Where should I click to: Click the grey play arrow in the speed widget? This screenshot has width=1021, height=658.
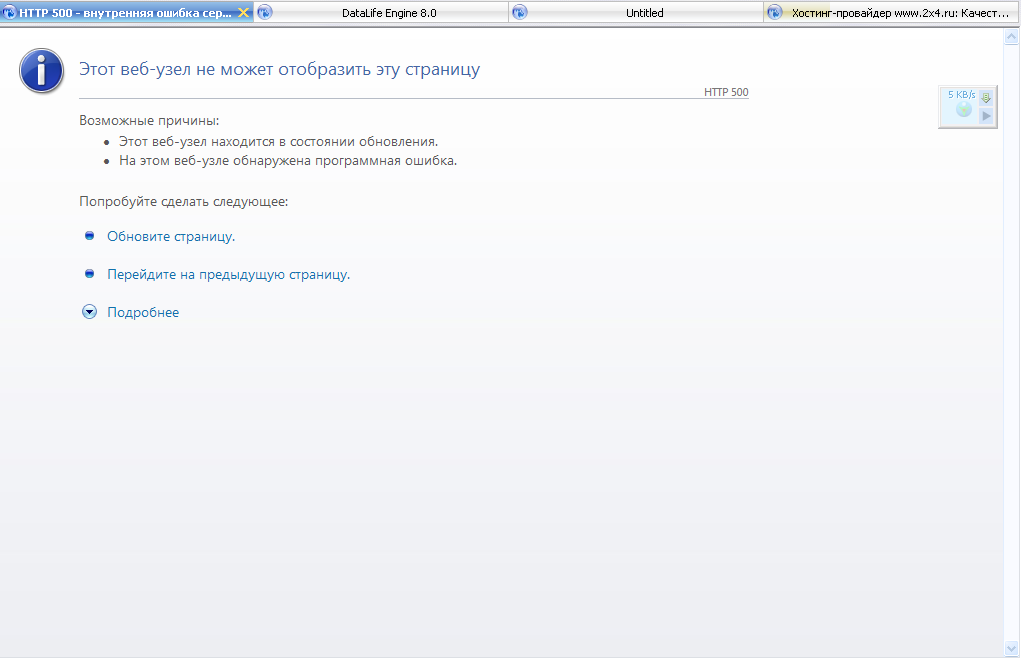(x=986, y=116)
